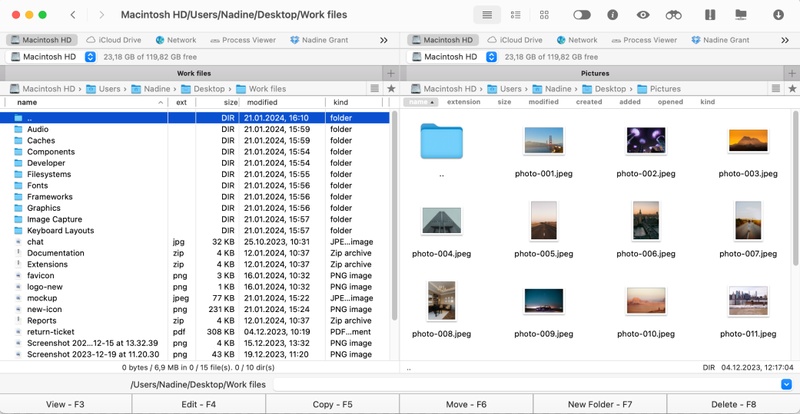Viewport: 800px width, 414px height.
Task: Open command history dropdown arrow
Action: tap(786, 384)
